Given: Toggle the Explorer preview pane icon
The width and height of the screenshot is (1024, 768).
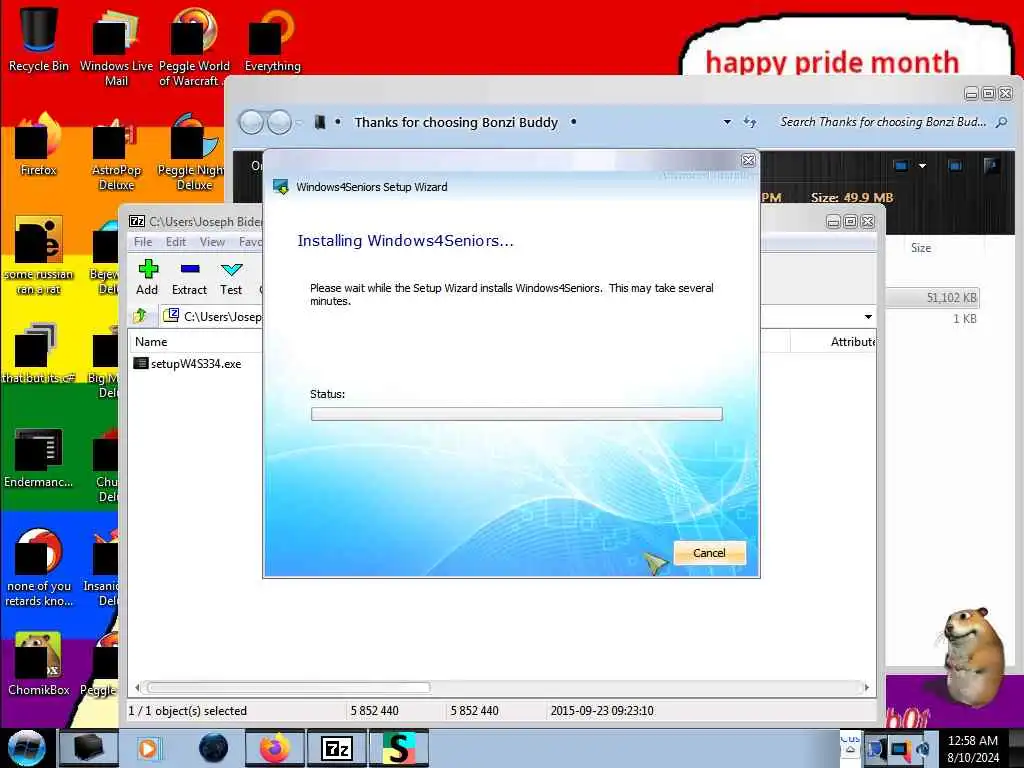Looking at the screenshot, I should point(955,166).
